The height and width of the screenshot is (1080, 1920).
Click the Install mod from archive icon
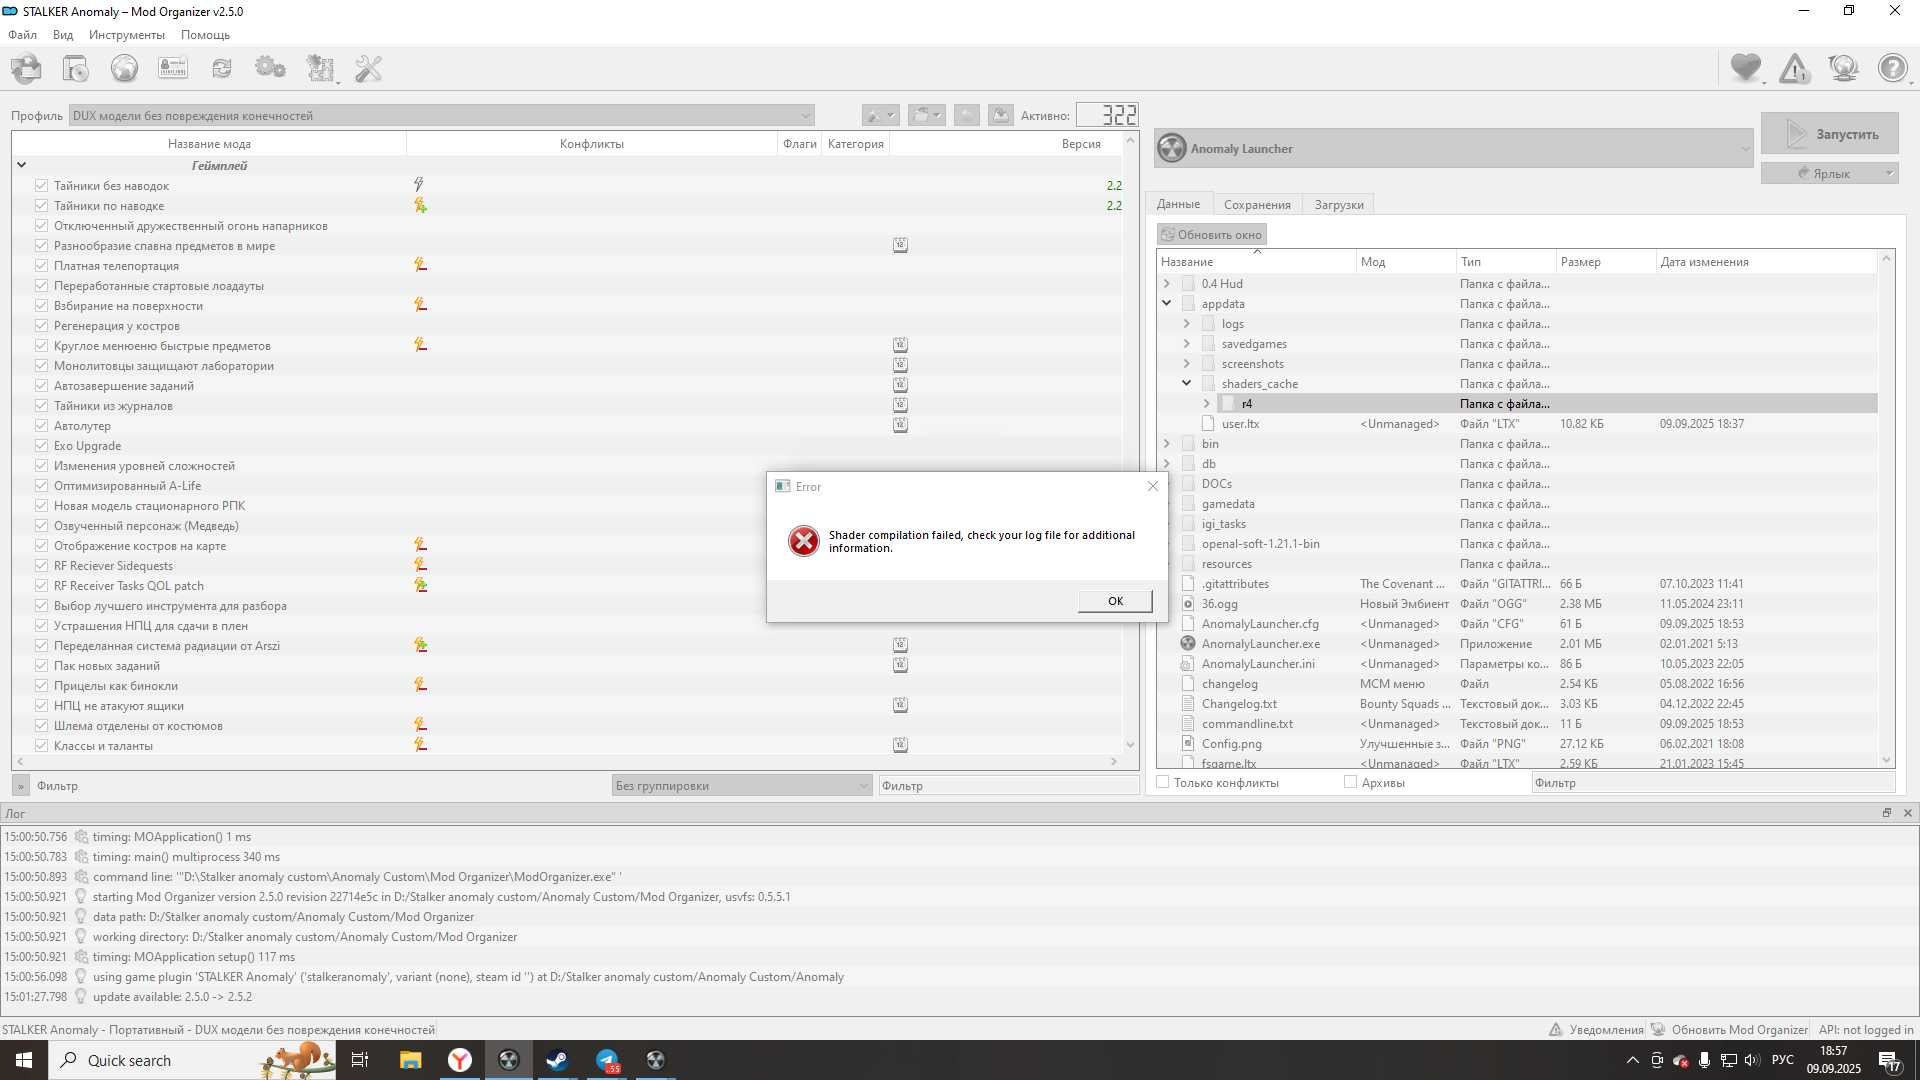click(75, 69)
